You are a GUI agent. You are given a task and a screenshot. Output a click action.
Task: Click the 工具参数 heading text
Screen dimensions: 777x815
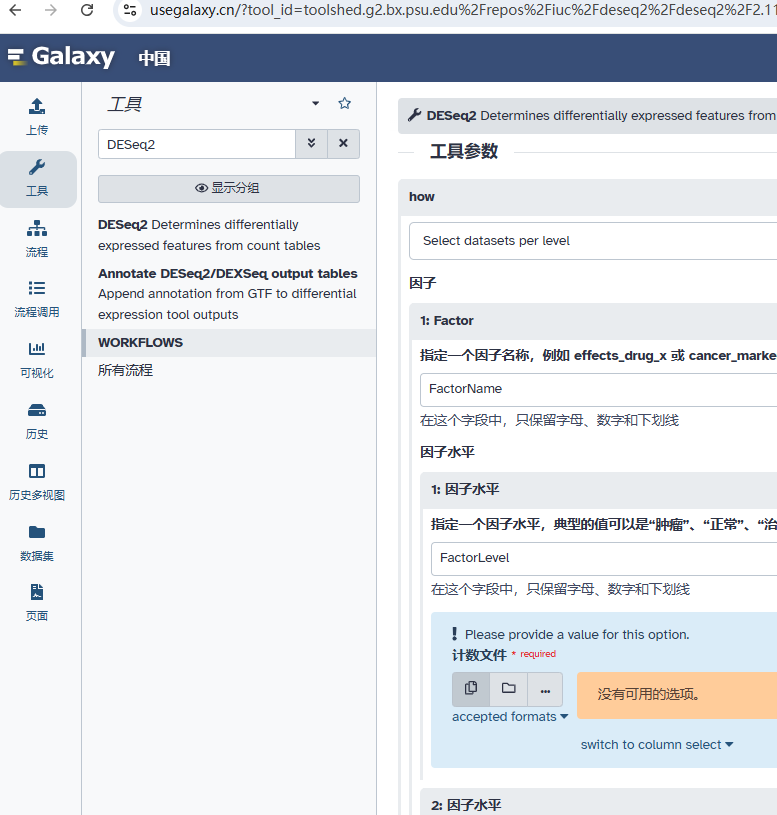click(464, 152)
